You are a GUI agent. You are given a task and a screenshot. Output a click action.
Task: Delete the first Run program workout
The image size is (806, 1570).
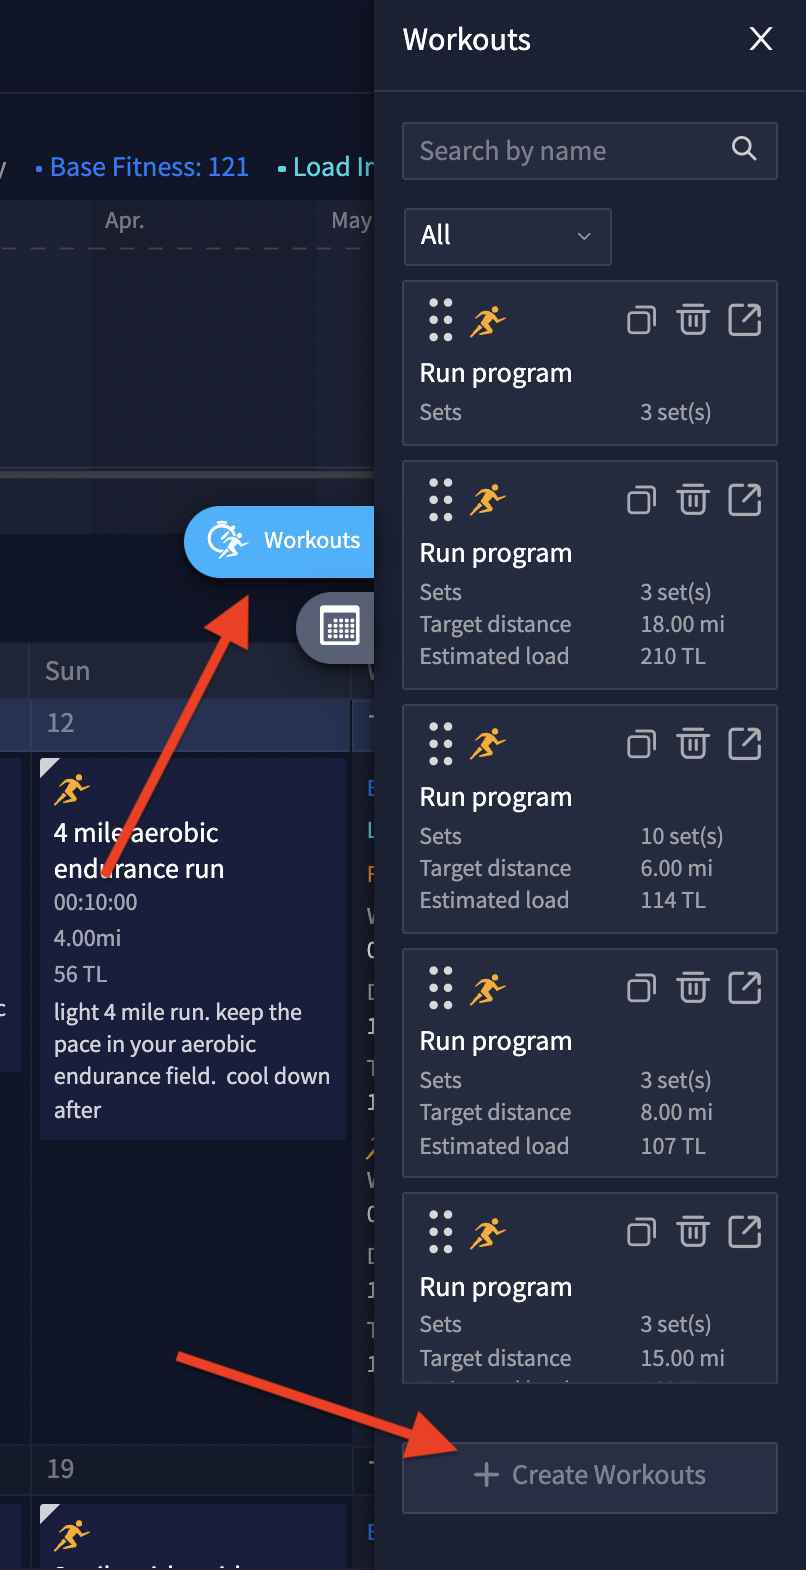(692, 321)
